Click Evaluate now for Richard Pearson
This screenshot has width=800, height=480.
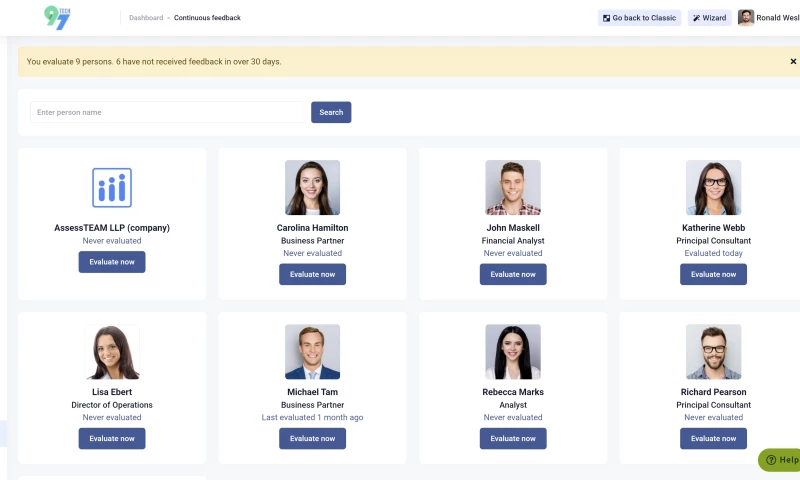[x=713, y=438]
